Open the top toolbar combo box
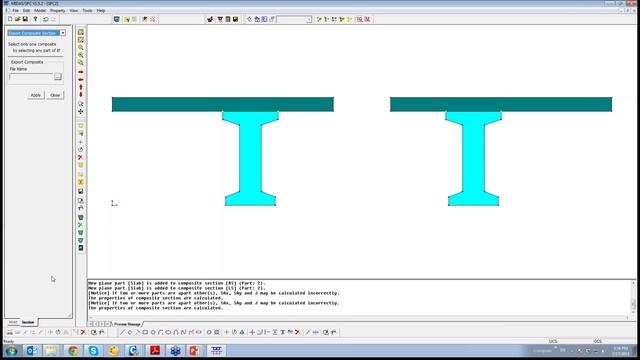This screenshot has width=640, height=360. tap(309, 19)
